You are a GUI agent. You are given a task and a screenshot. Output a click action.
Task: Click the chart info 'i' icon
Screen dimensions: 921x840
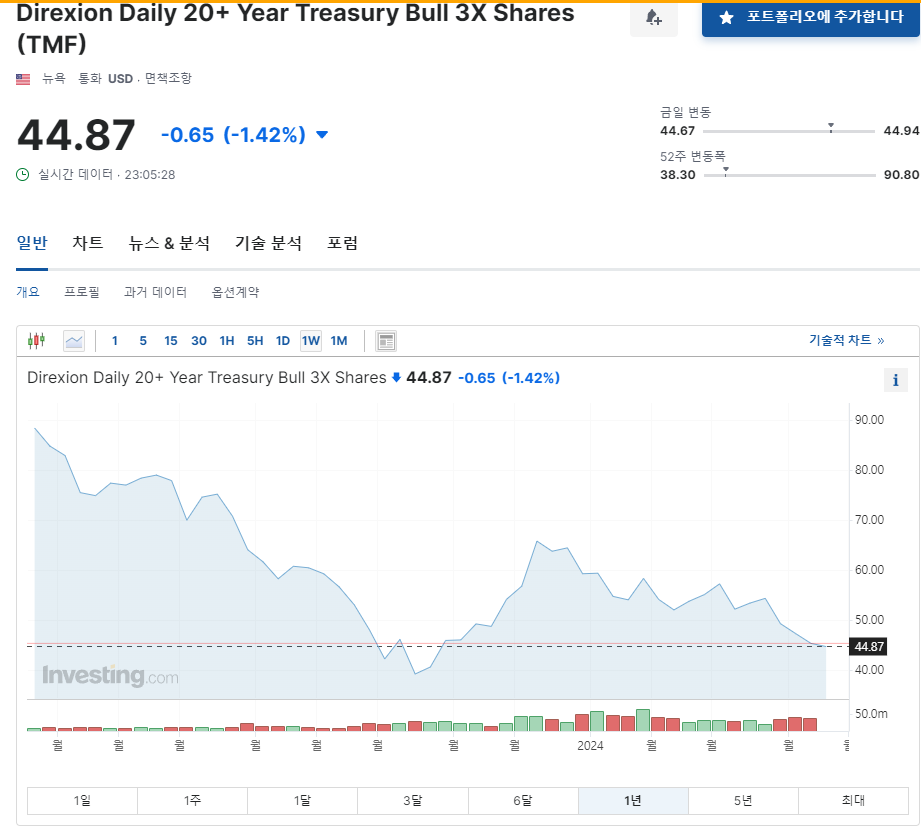tap(895, 380)
